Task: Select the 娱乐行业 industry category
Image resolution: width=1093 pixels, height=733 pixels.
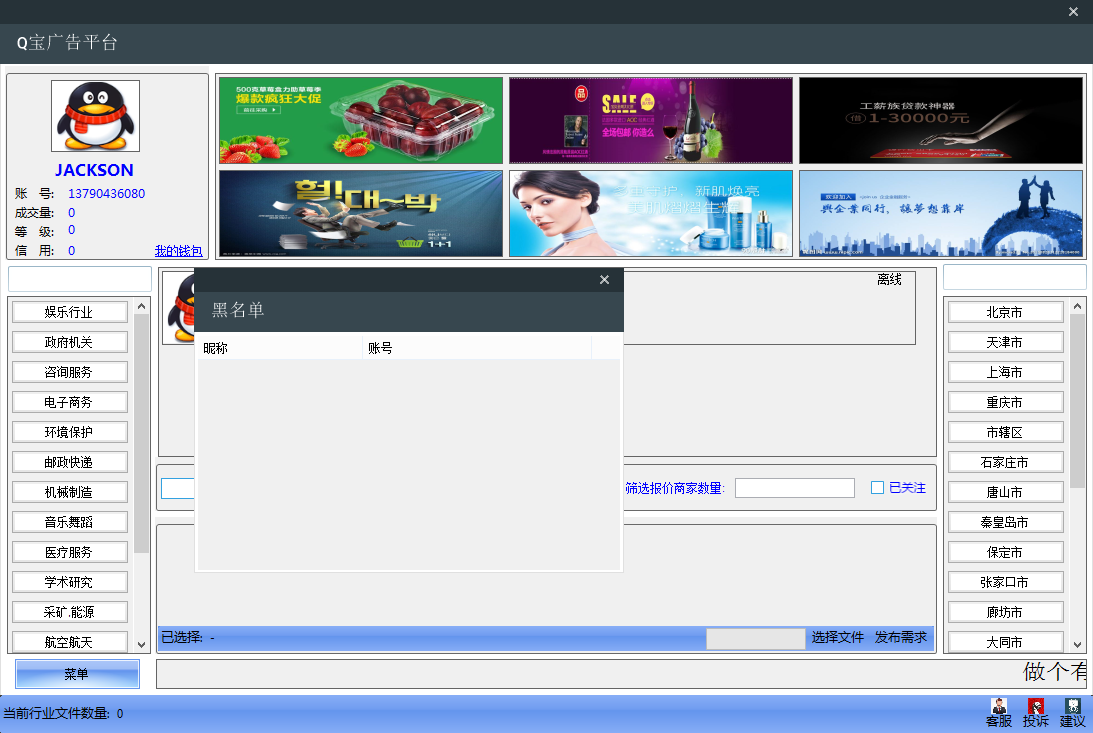Action: click(69, 312)
